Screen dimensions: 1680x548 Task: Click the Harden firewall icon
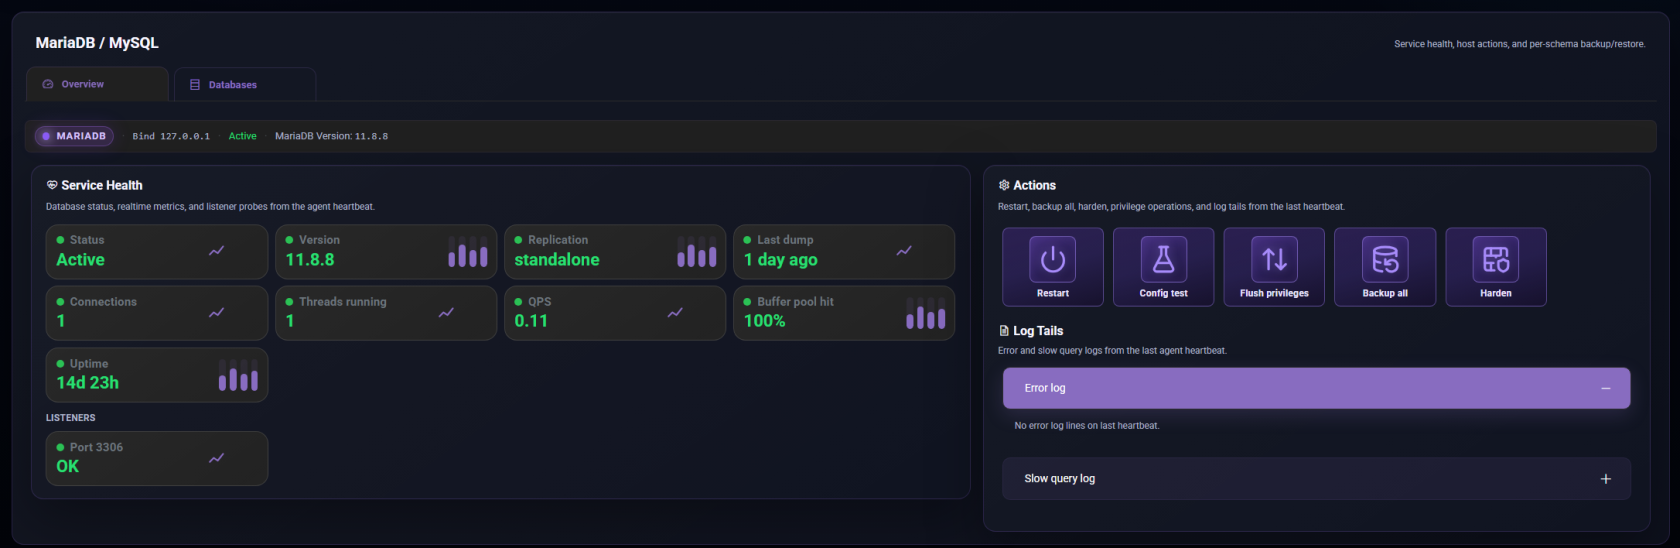(x=1496, y=260)
